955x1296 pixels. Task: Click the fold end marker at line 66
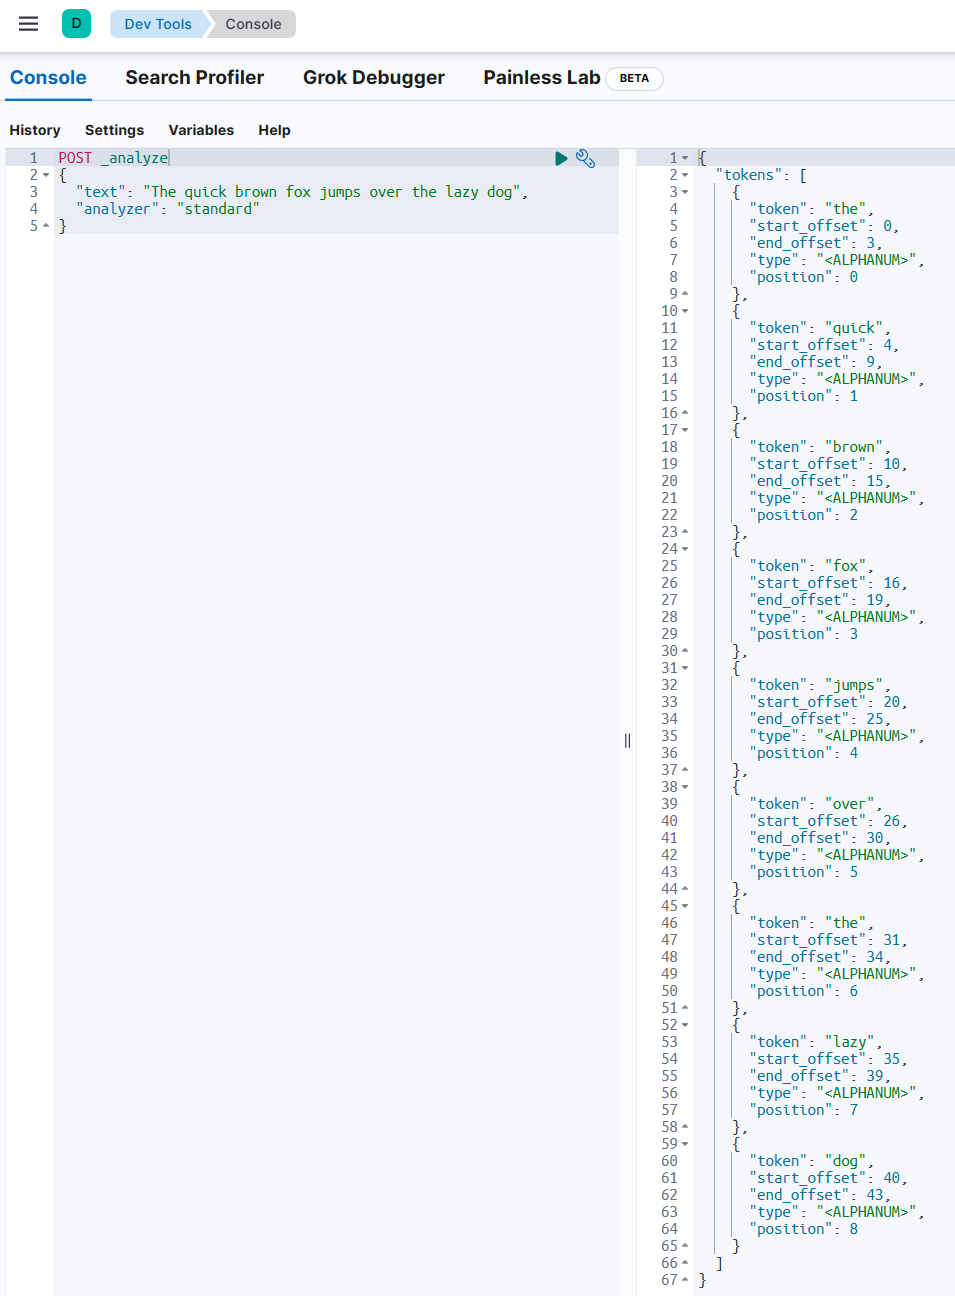coord(685,1263)
